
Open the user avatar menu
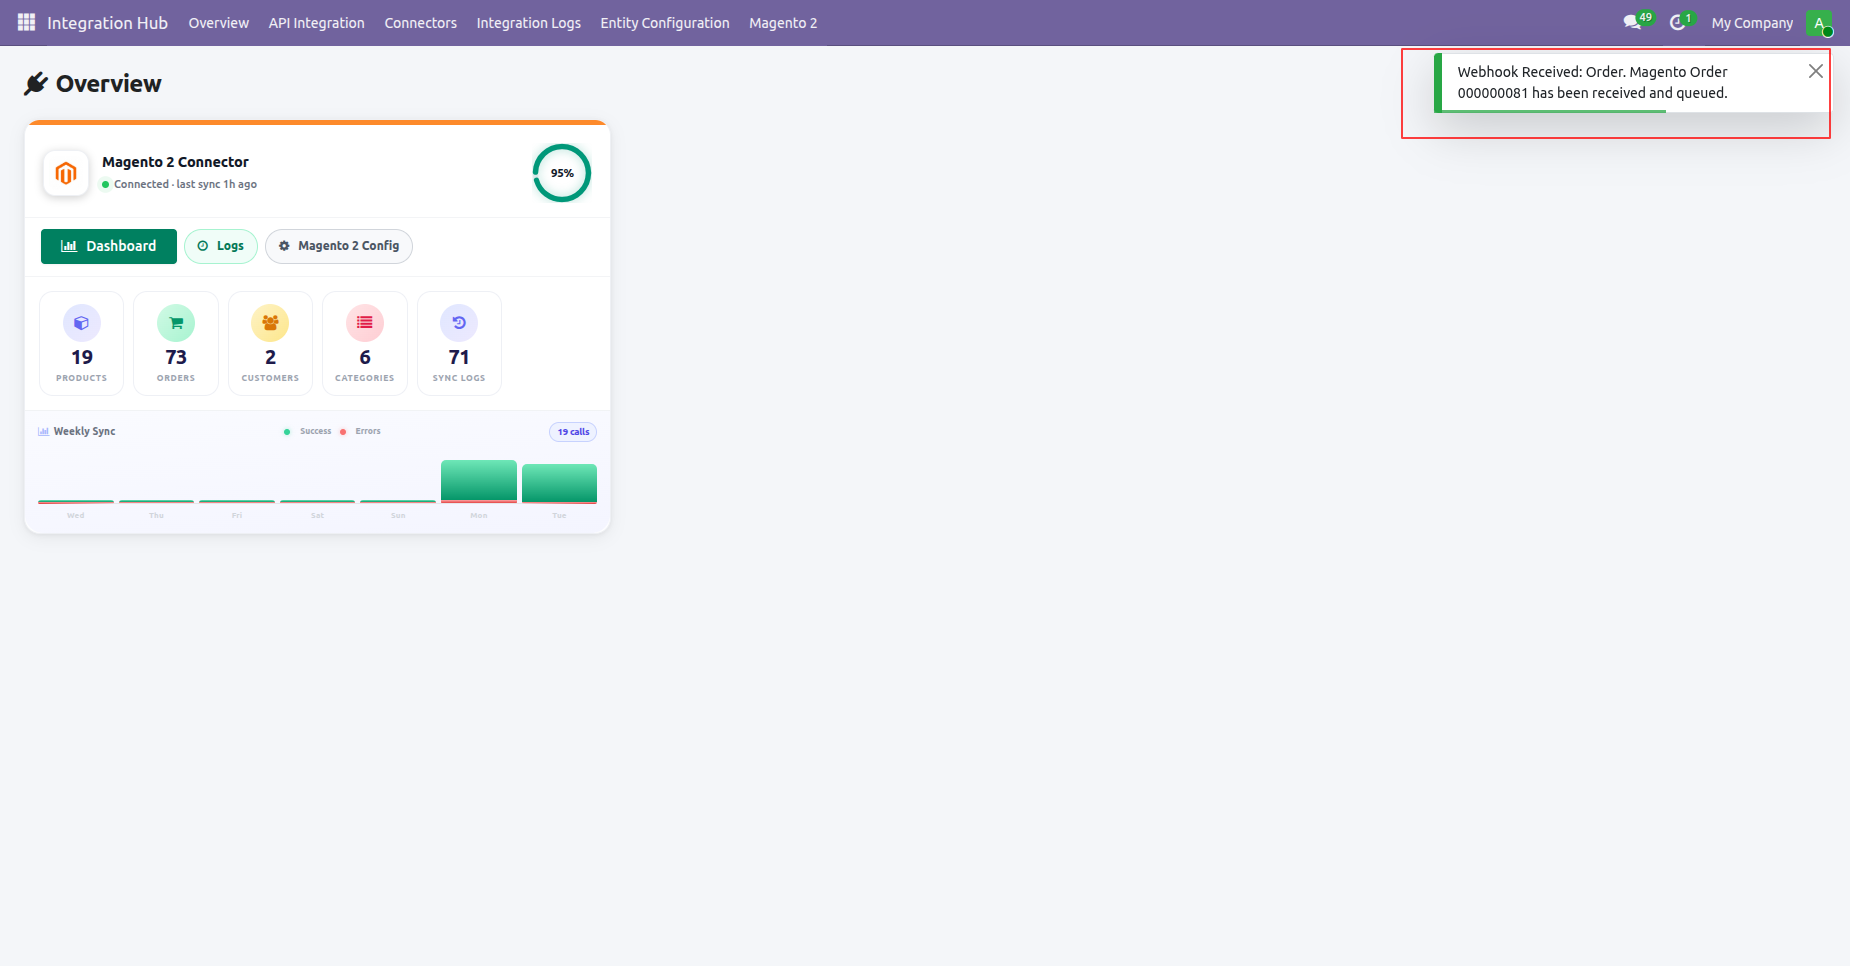1819,23
